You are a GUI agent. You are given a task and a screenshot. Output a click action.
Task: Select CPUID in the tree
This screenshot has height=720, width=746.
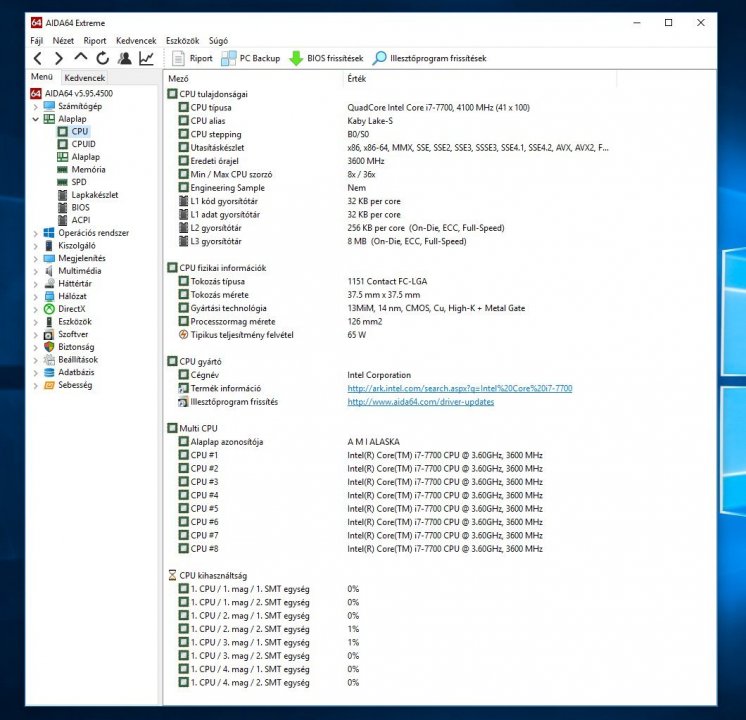point(83,144)
